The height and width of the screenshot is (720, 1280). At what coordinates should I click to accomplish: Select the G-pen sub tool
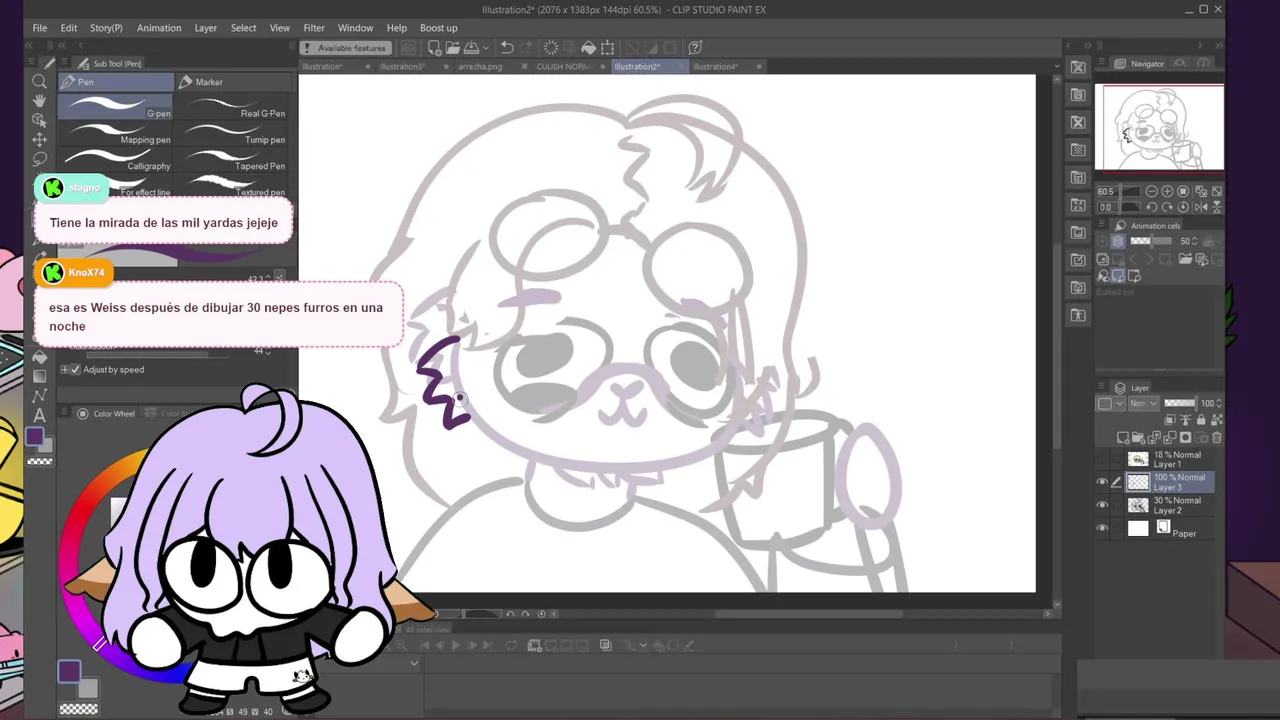coord(115,107)
